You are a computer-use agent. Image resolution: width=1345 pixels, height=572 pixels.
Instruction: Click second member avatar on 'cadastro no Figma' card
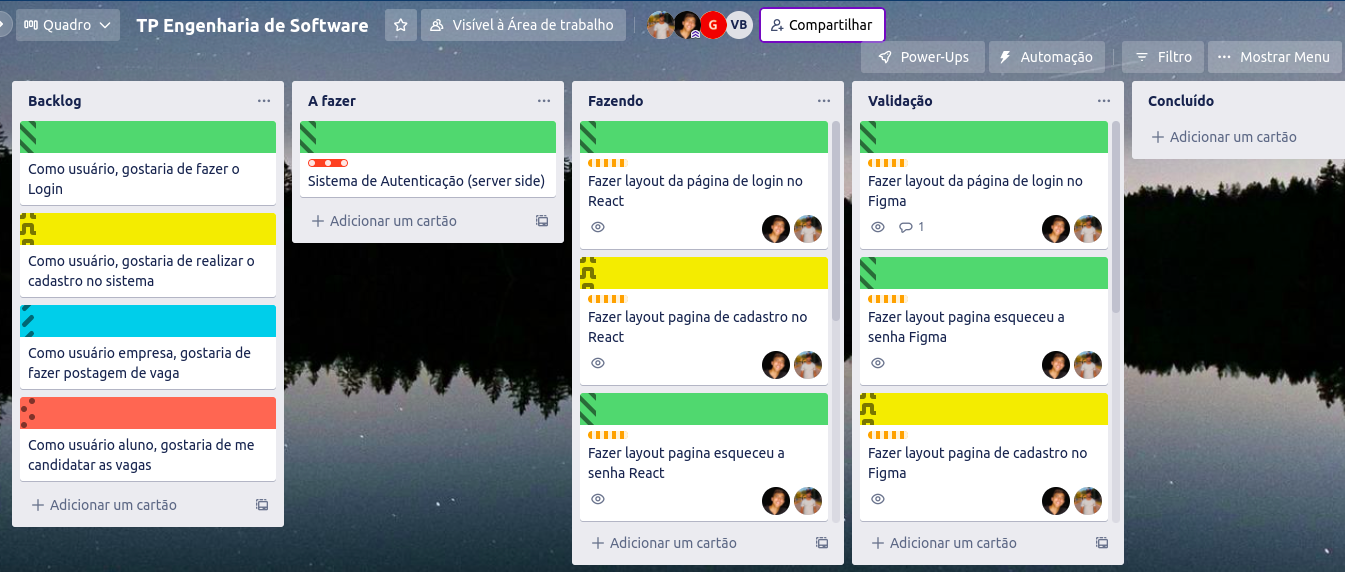[1088, 501]
